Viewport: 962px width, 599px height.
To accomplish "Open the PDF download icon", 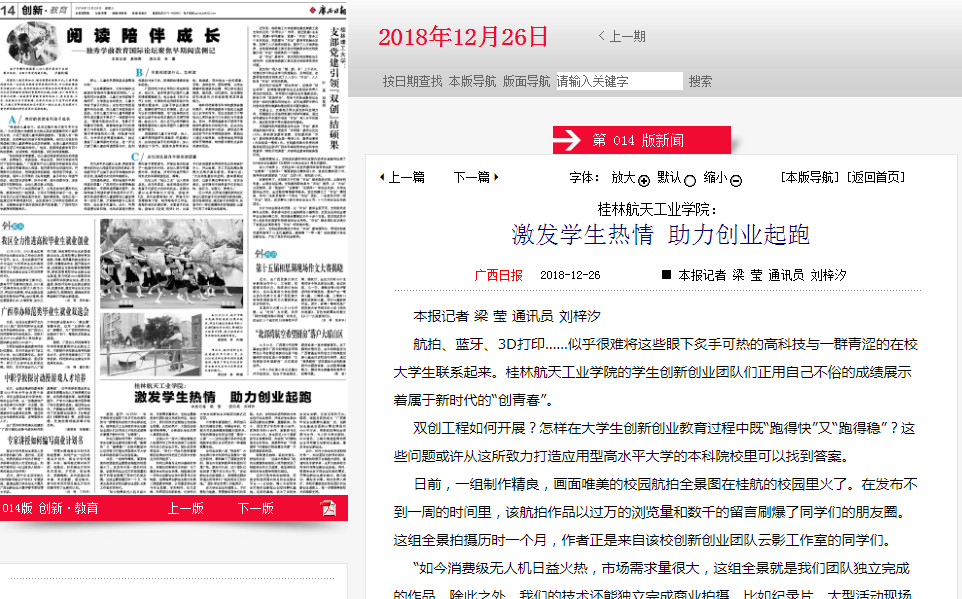I will click(328, 508).
